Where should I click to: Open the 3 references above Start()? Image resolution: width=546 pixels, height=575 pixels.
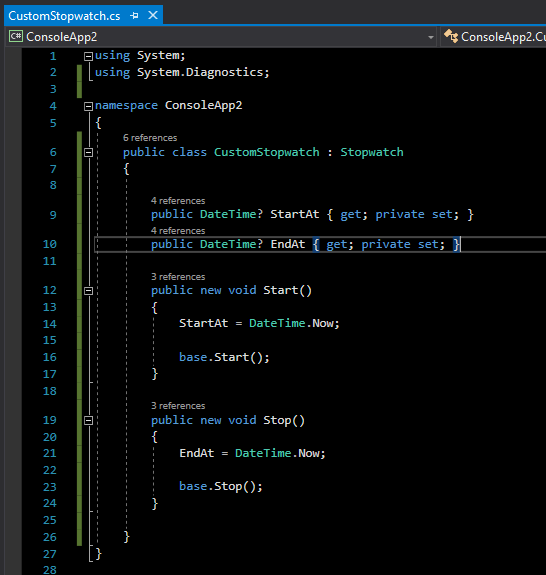click(x=178, y=277)
